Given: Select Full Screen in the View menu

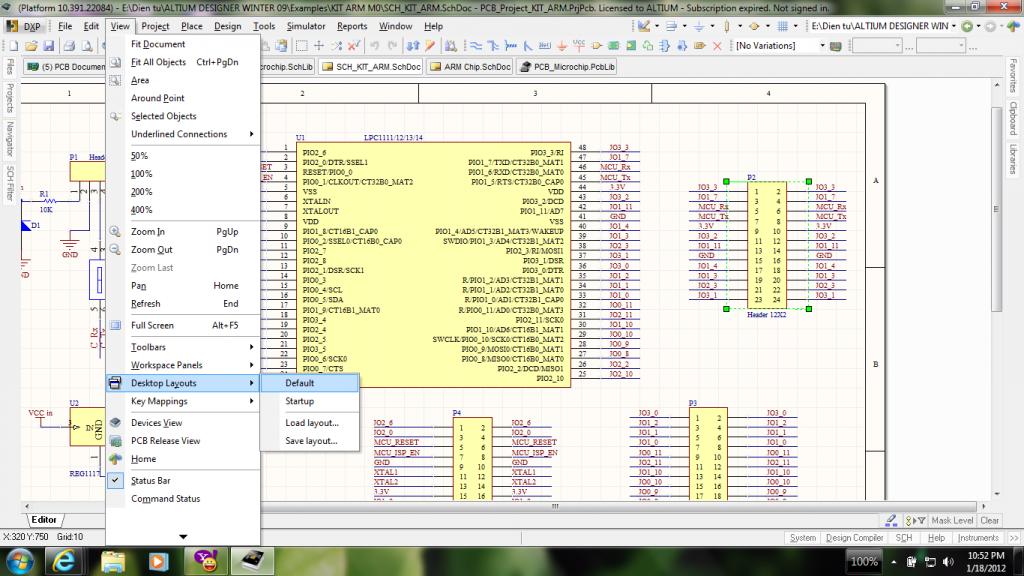Looking at the screenshot, I should (152, 325).
